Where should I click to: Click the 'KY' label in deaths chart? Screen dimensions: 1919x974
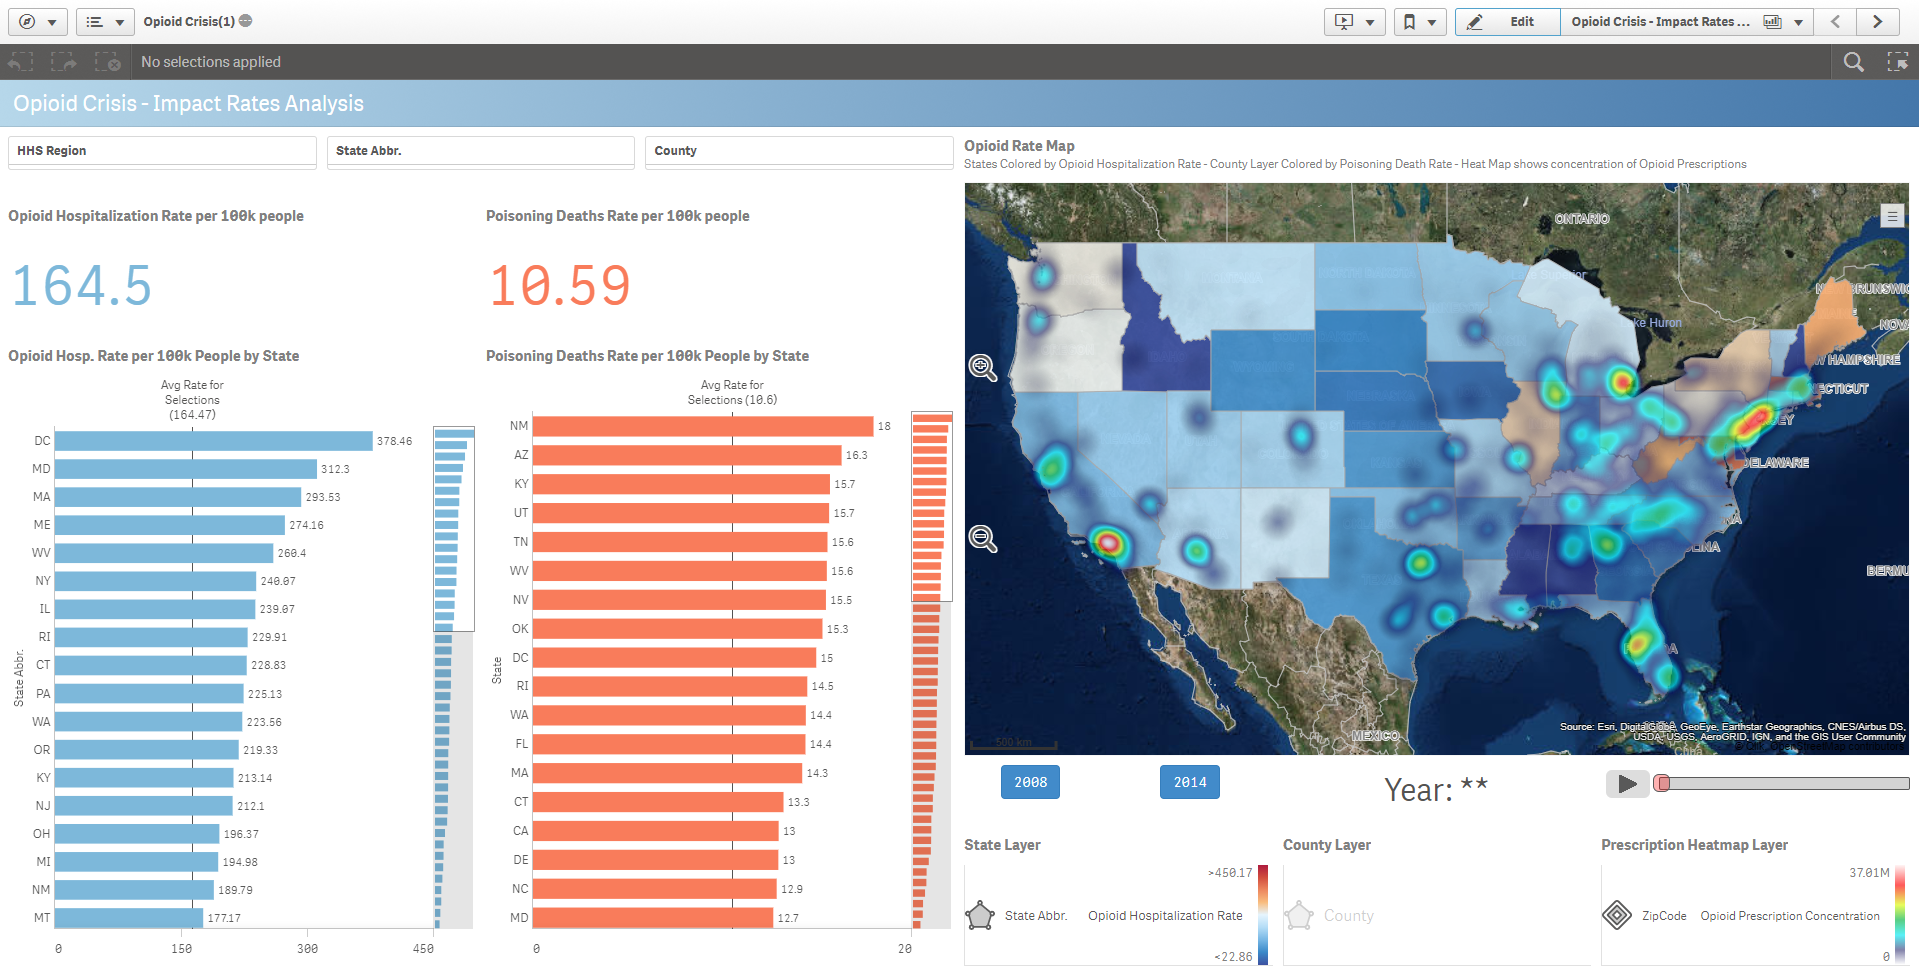[521, 484]
